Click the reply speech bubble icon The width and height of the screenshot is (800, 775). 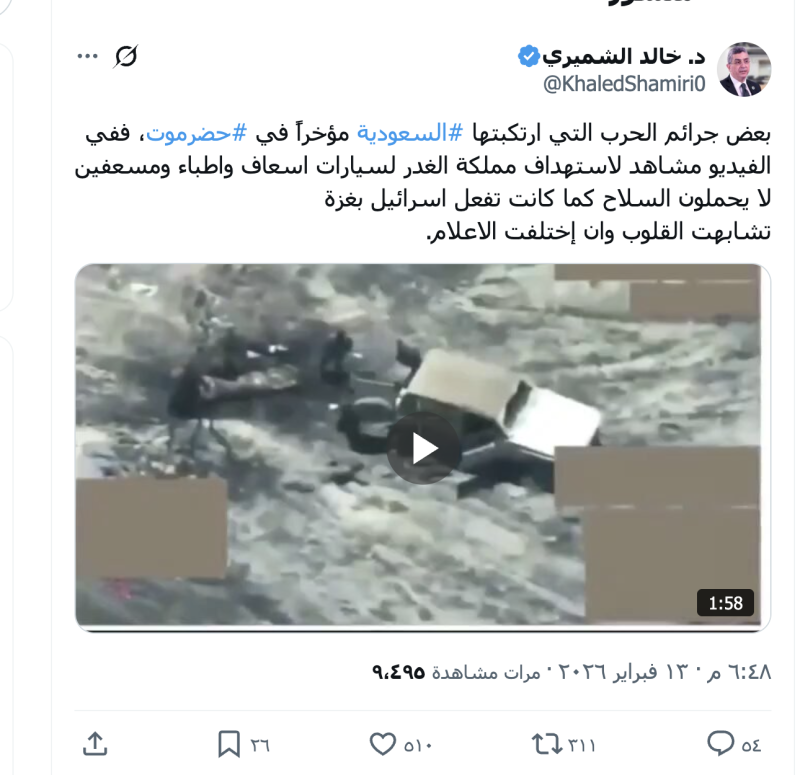tap(720, 743)
